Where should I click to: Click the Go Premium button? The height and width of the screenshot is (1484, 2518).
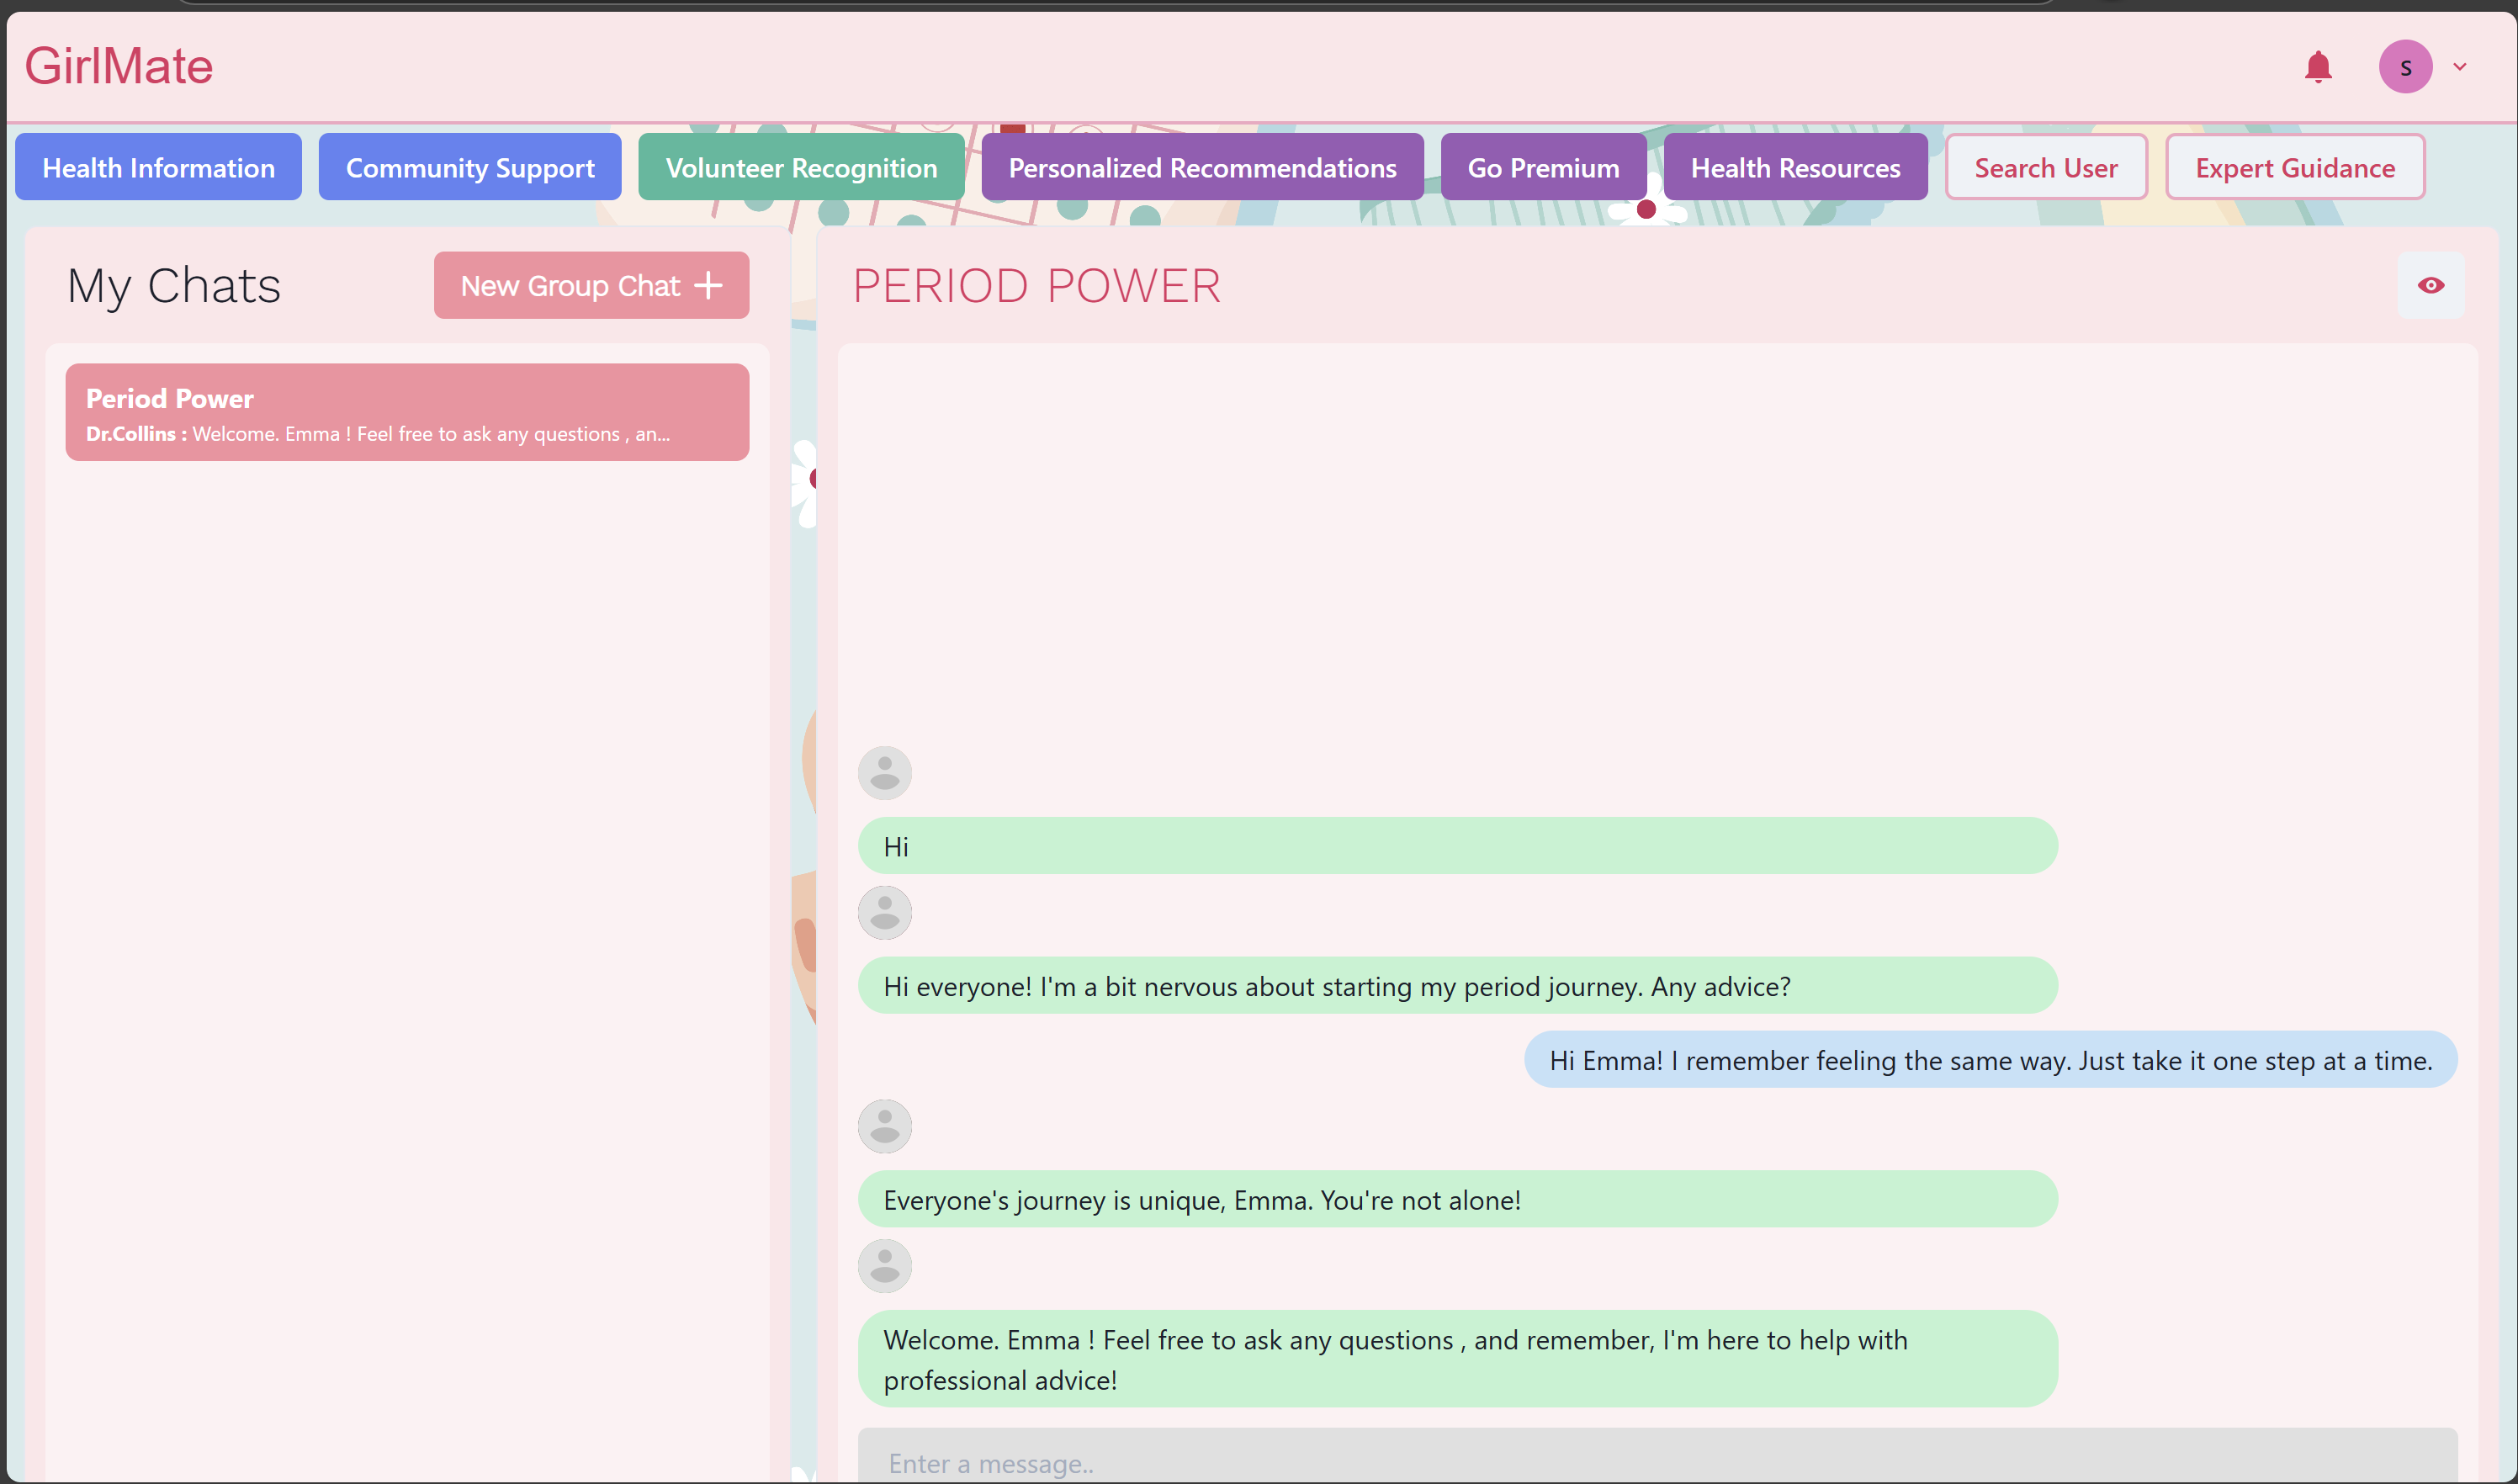pos(1543,167)
